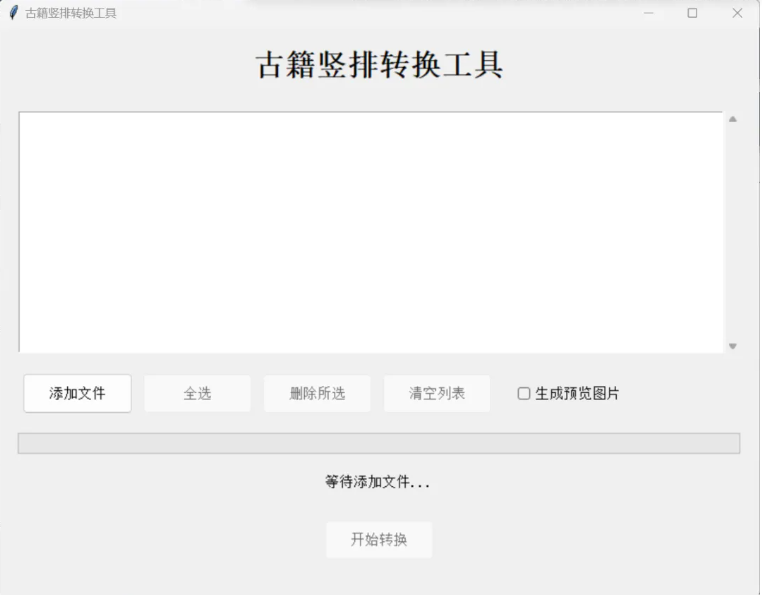Viewport: 762px width, 595px height.
Task: Click the 清空列表 button
Action: click(437, 393)
